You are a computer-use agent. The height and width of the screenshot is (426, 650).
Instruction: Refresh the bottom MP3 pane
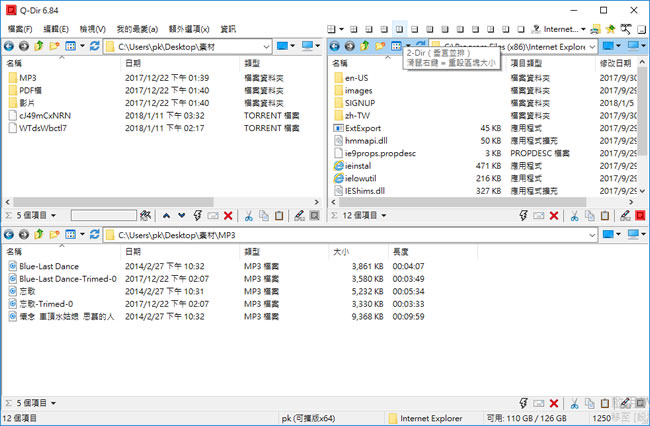click(95, 235)
